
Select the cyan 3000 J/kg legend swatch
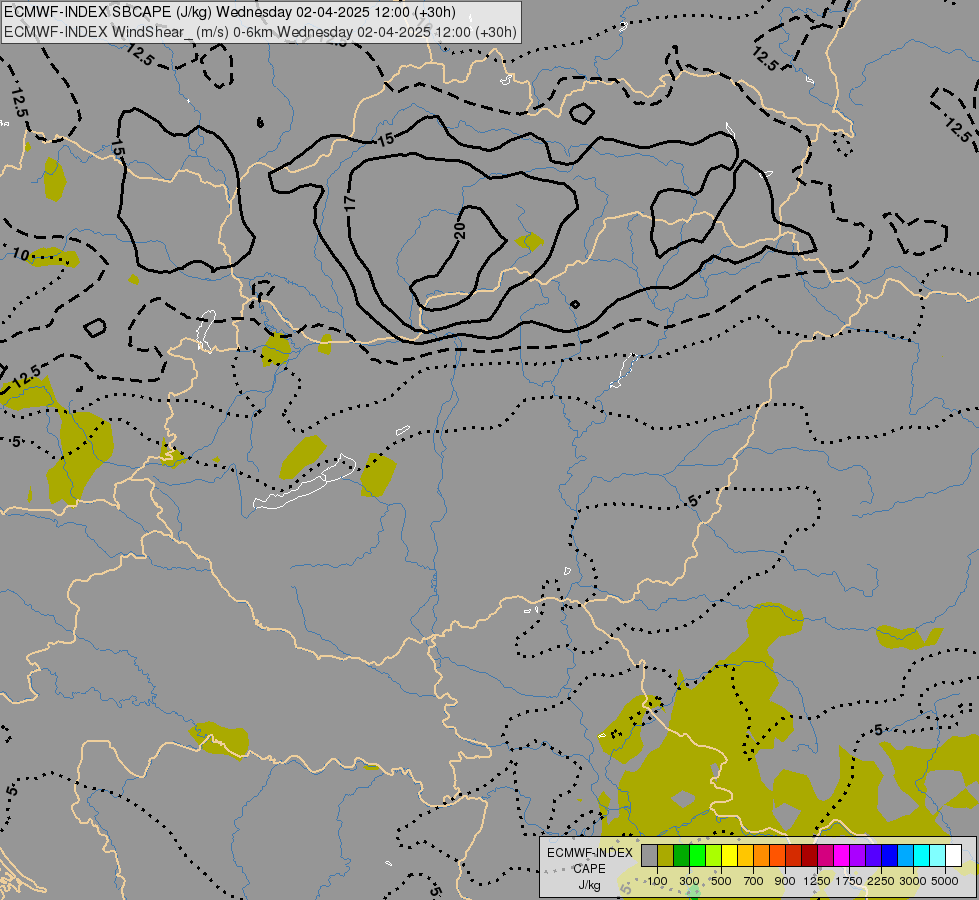[x=922, y=856]
